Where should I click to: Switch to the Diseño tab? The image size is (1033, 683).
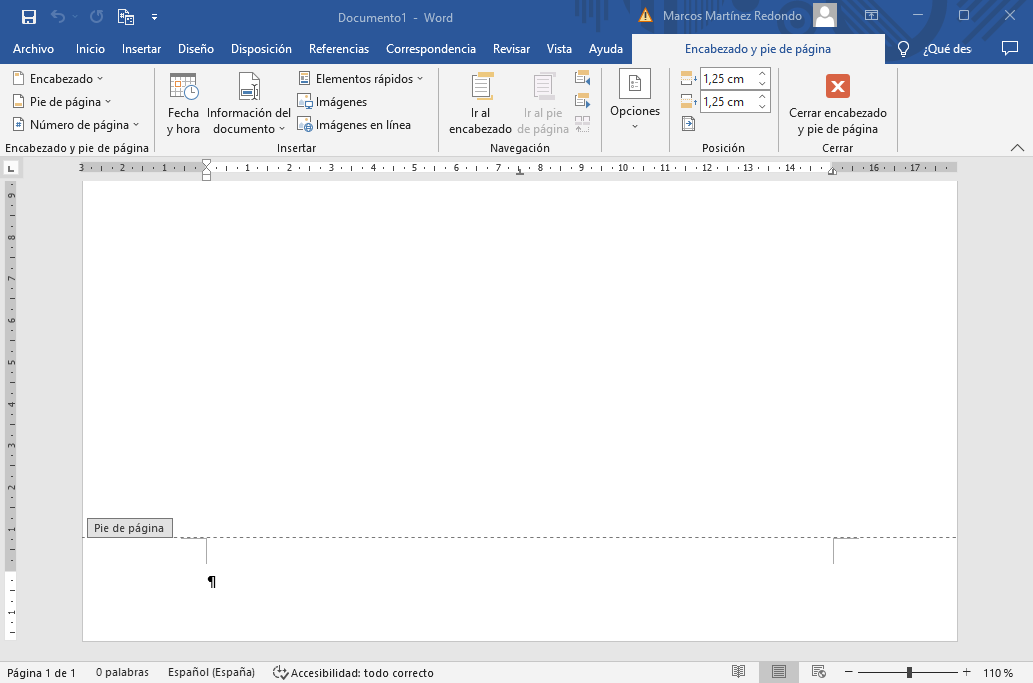pyautogui.click(x=196, y=49)
